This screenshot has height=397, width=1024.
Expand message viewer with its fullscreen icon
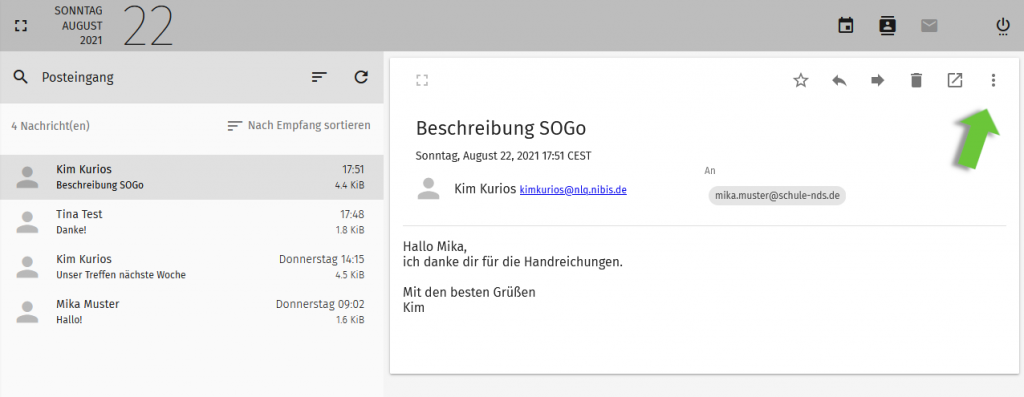422,80
